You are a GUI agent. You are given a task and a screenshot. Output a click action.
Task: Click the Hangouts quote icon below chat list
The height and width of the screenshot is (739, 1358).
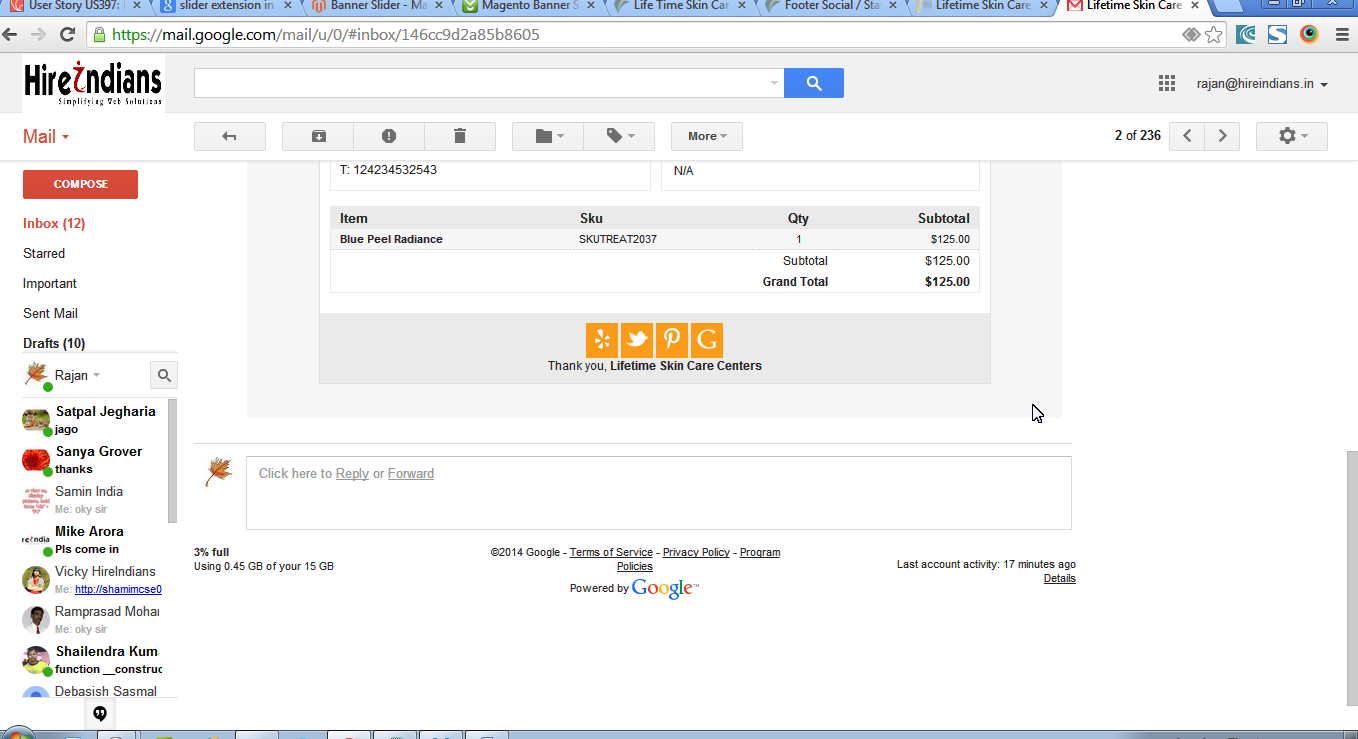pos(100,713)
